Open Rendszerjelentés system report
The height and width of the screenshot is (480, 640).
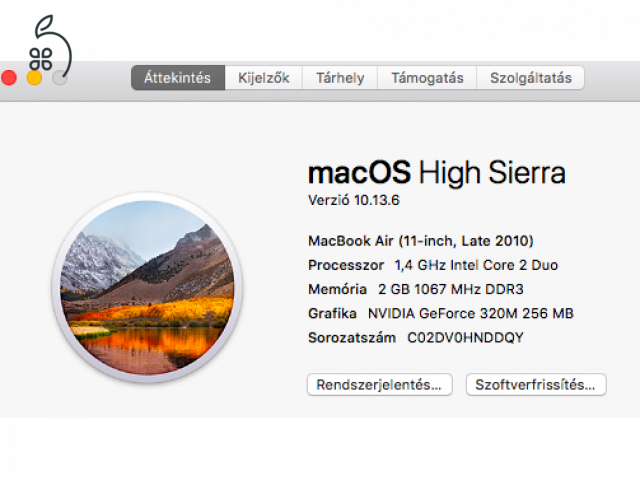(x=380, y=384)
